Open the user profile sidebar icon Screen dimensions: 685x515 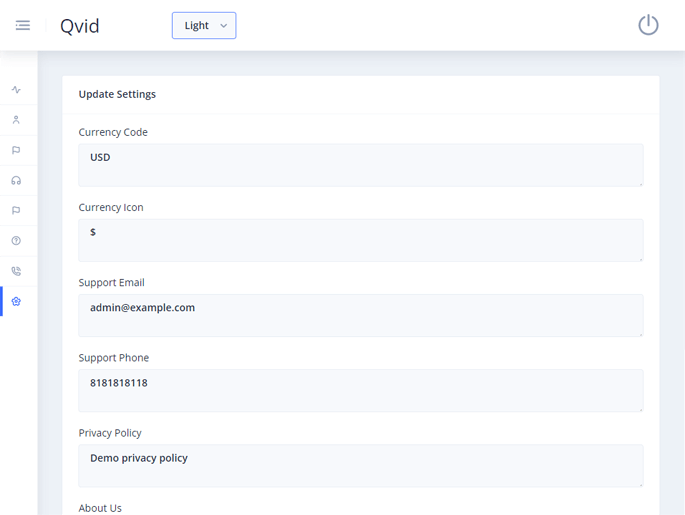click(16, 120)
